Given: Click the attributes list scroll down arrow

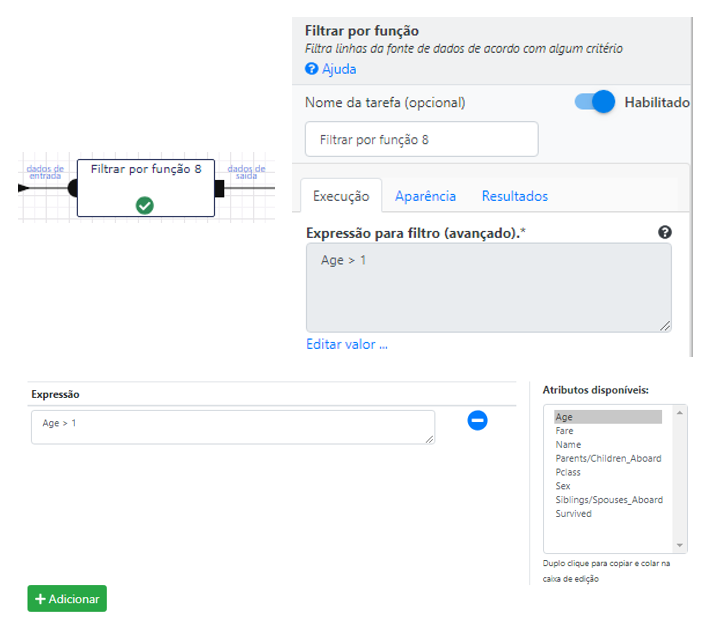Looking at the screenshot, I should pos(679,545).
